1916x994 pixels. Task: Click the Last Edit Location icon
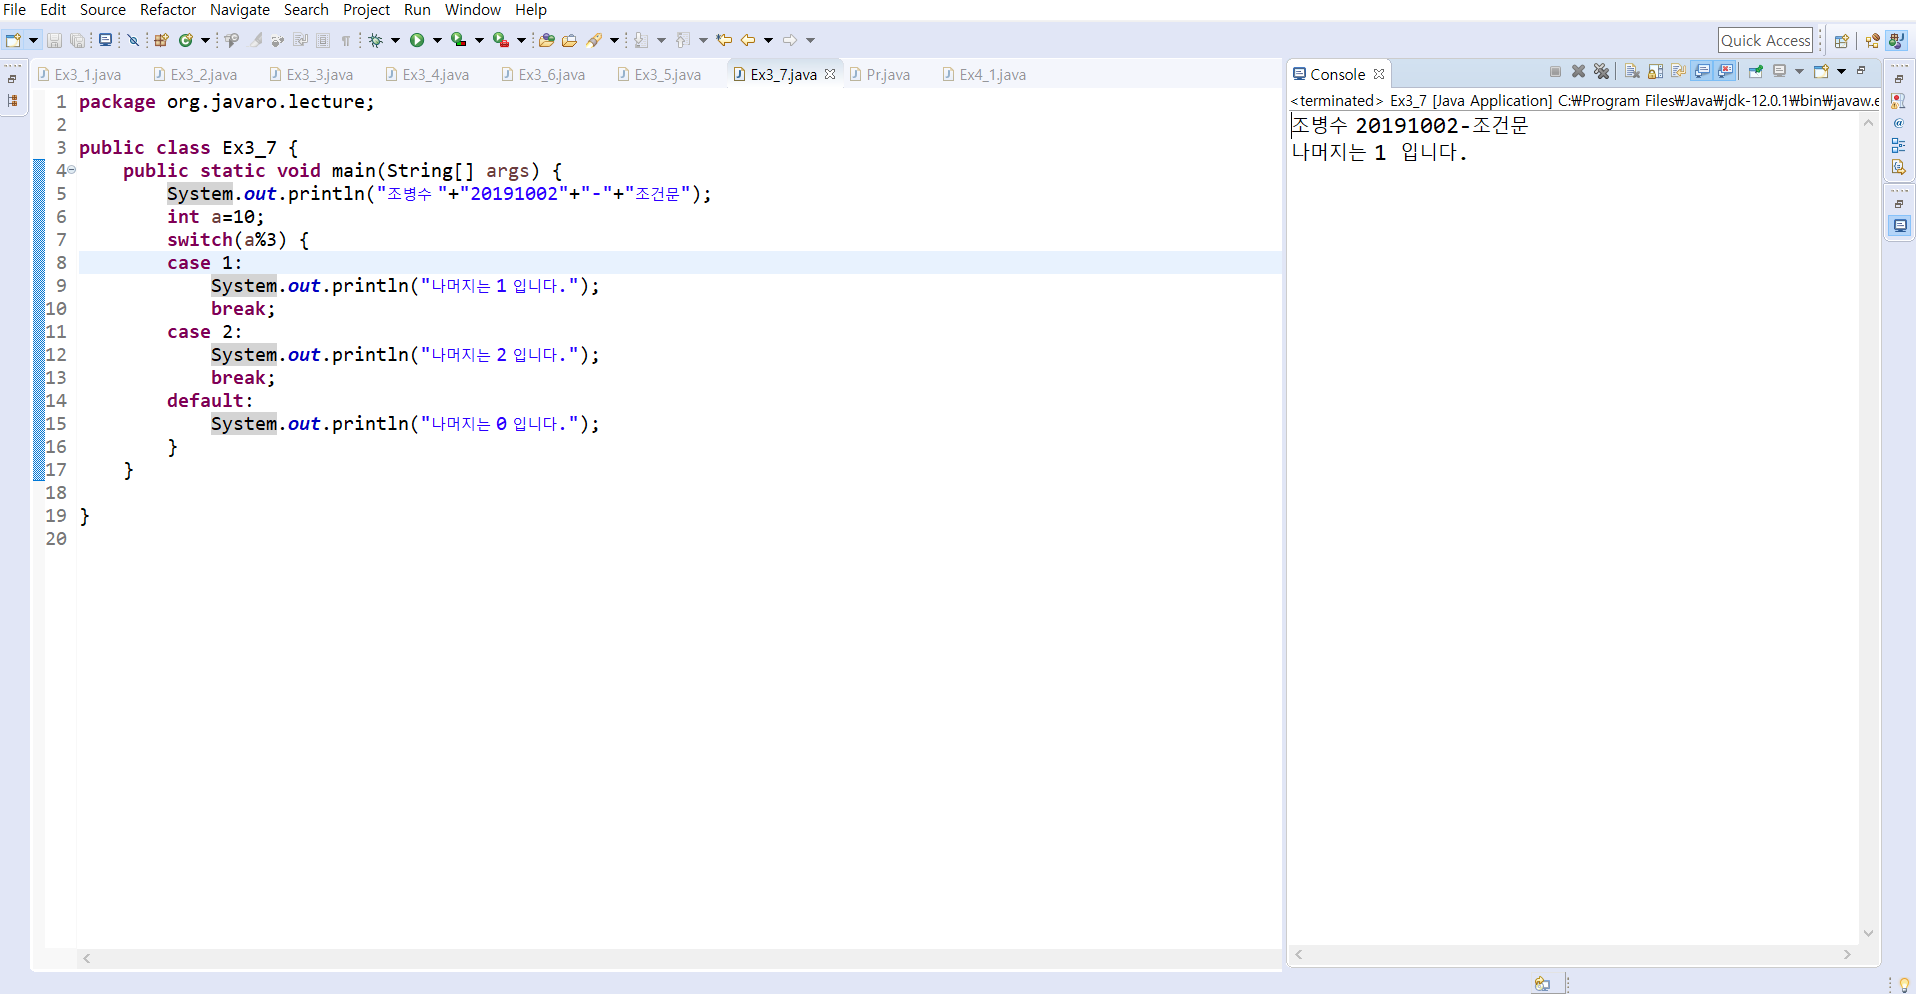coord(724,40)
